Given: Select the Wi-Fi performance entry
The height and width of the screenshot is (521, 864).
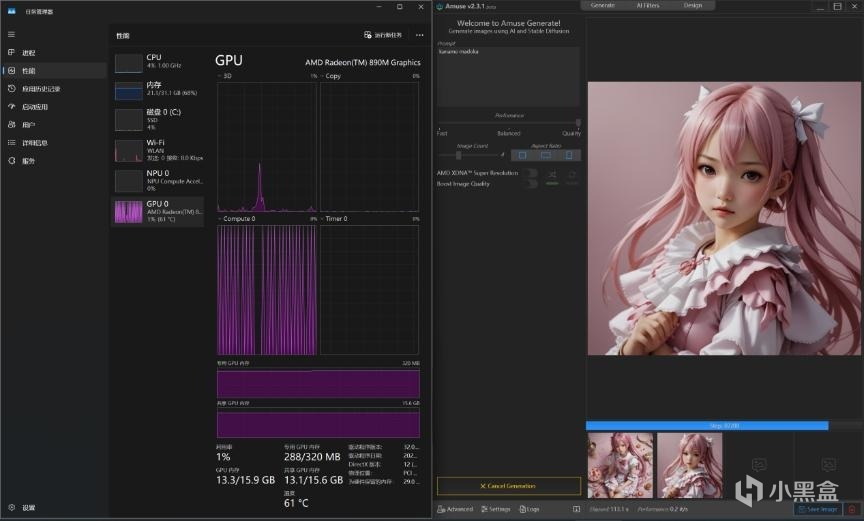Looking at the screenshot, I should coord(158,150).
